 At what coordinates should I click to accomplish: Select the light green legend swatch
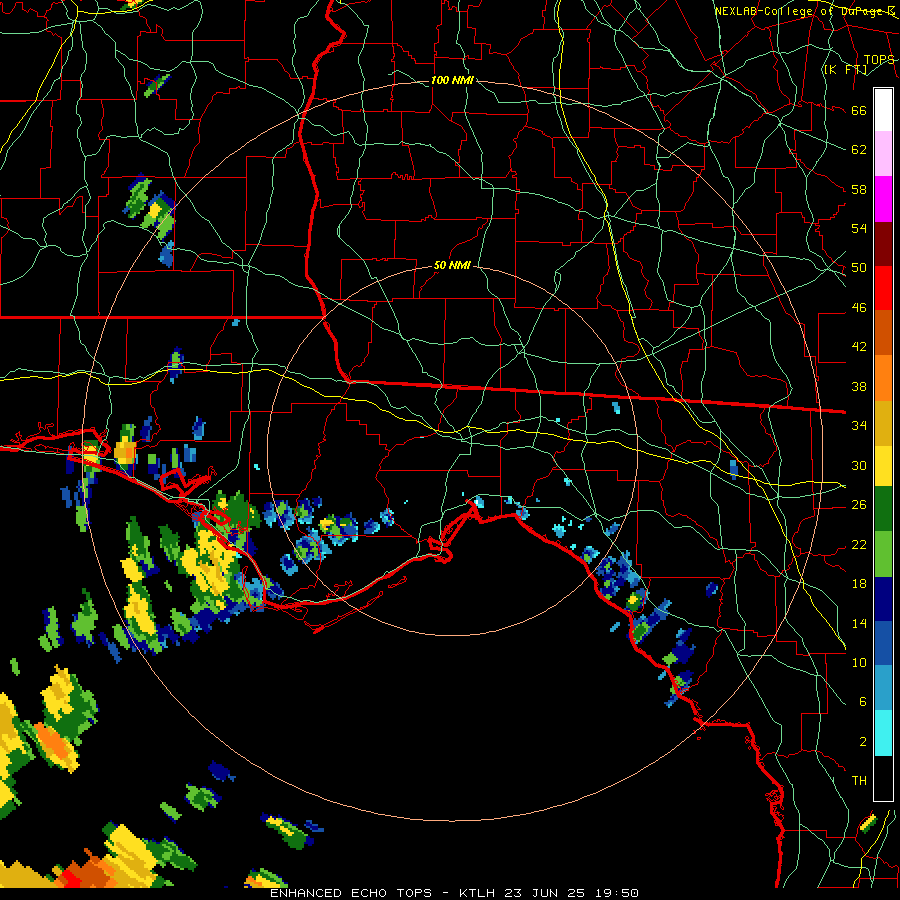pos(883,554)
